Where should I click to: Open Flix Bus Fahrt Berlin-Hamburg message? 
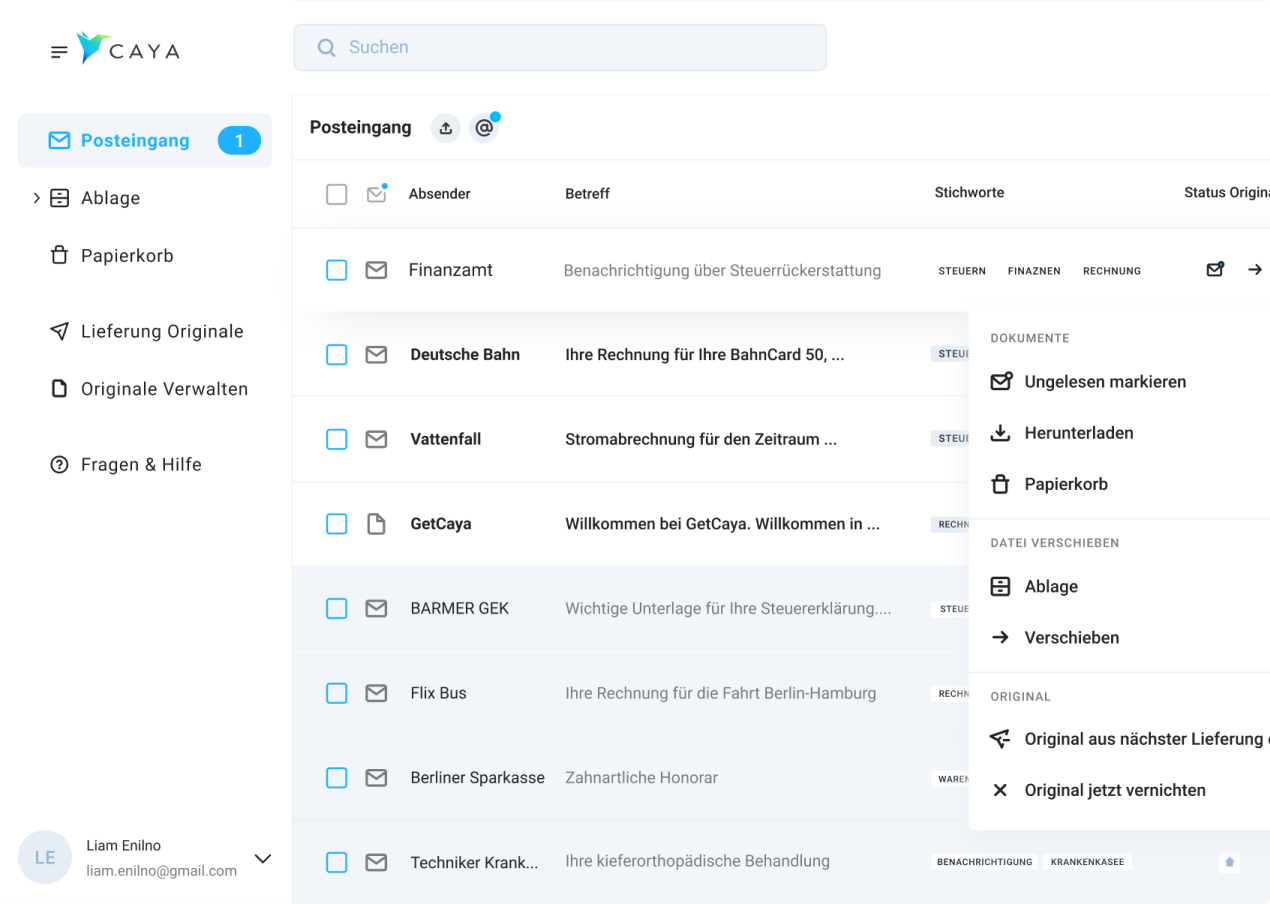[720, 693]
